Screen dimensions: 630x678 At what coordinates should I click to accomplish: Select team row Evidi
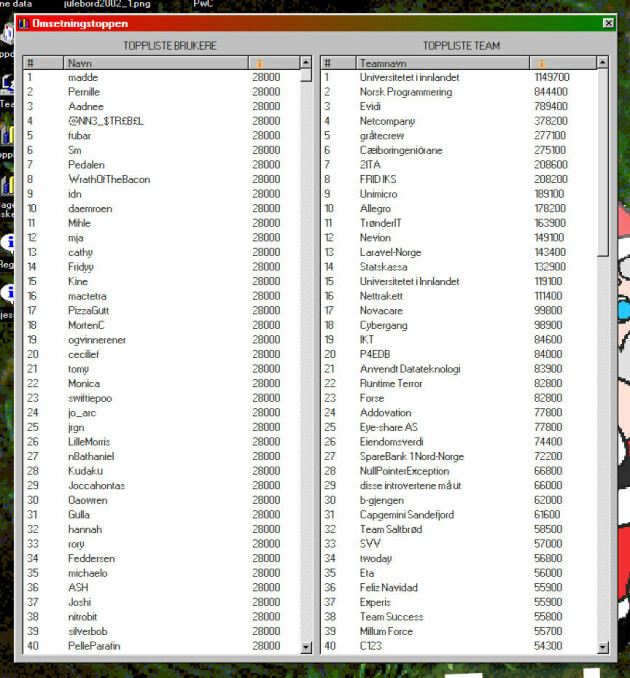459,106
